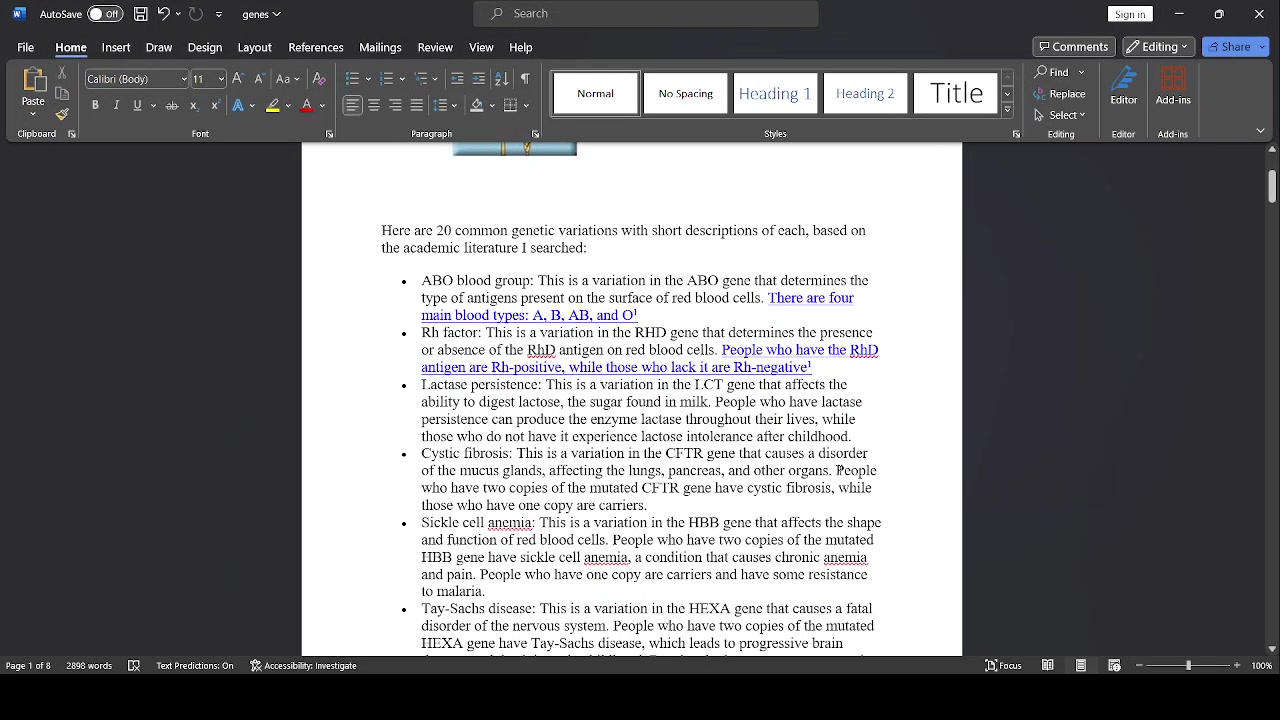Image resolution: width=1280 pixels, height=720 pixels.
Task: Click the zoom slider in status bar
Action: pyautogui.click(x=1188, y=666)
